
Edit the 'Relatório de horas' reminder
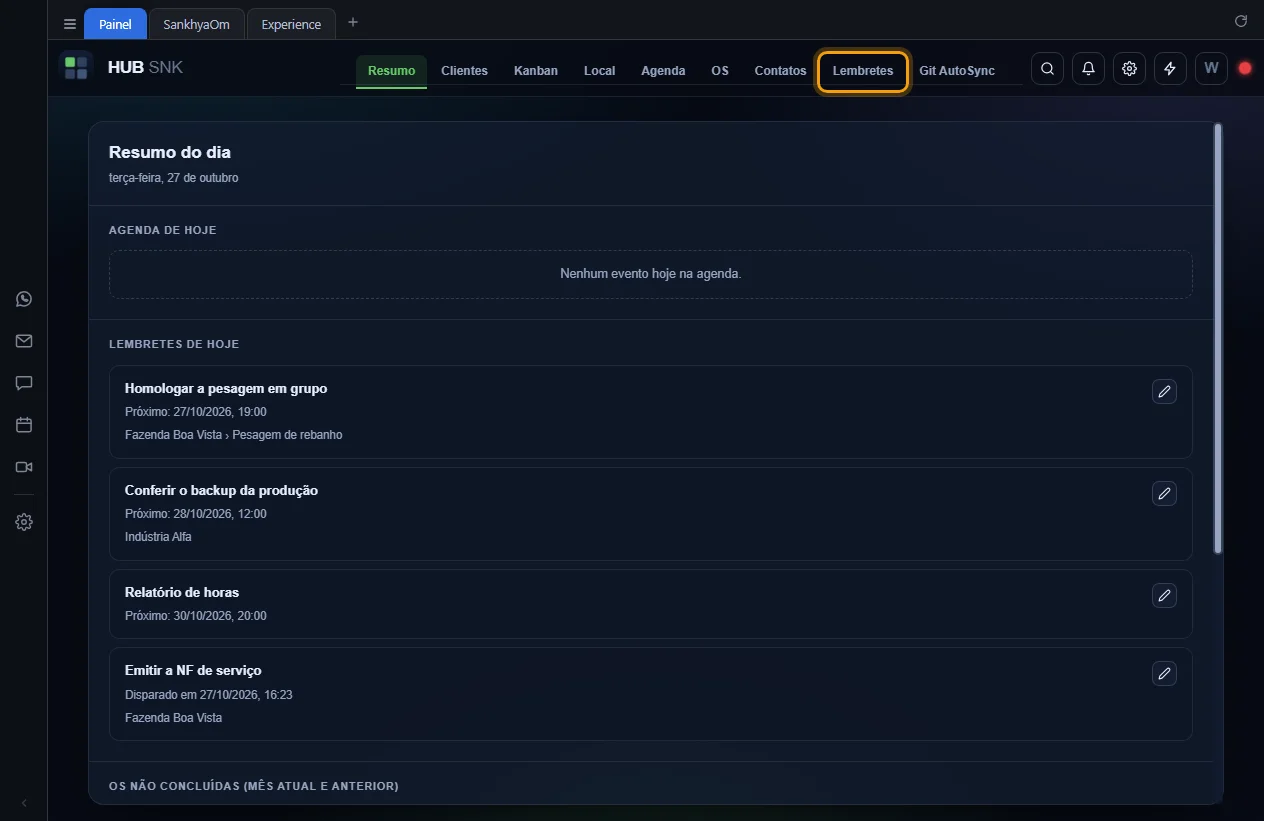[1164, 596]
